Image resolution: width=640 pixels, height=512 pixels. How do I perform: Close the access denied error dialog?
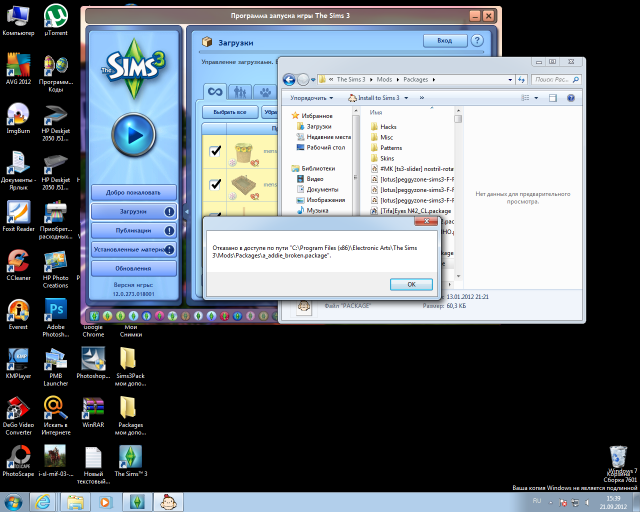point(426,221)
